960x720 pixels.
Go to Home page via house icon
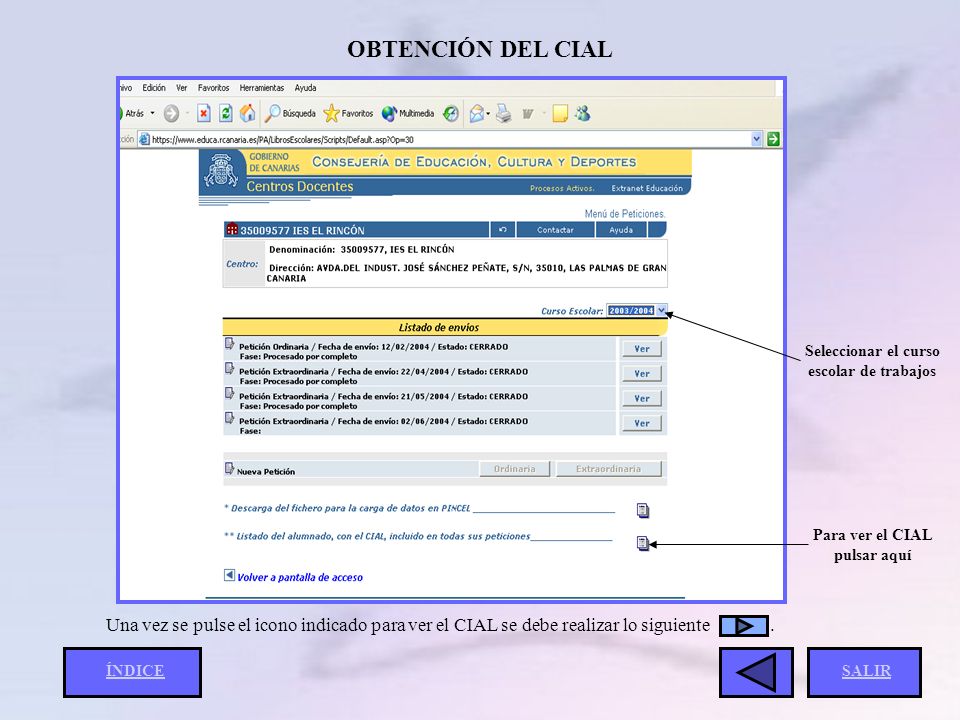[247, 113]
